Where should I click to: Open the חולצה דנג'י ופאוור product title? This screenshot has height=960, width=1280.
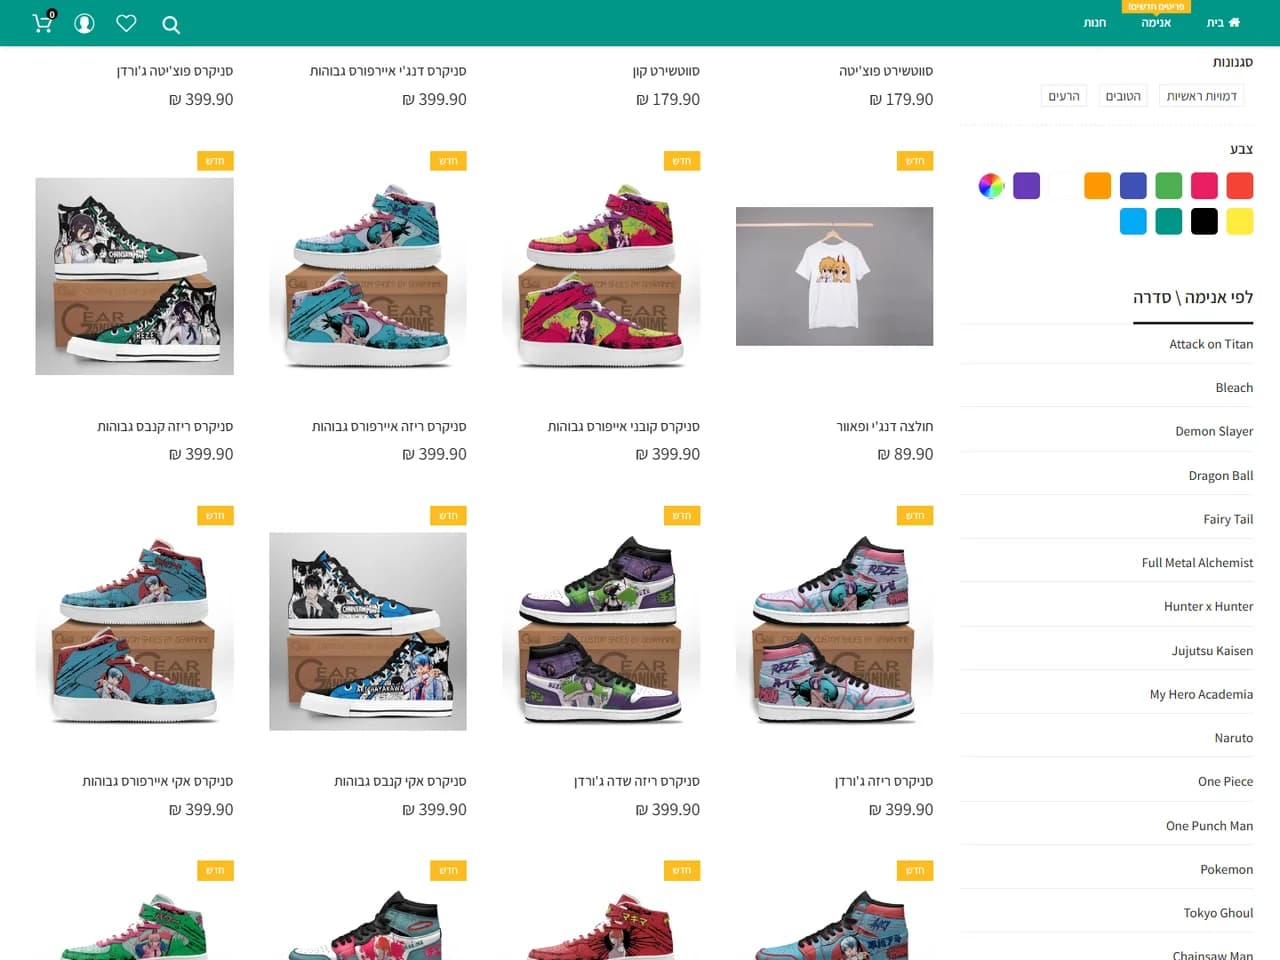[x=885, y=427]
